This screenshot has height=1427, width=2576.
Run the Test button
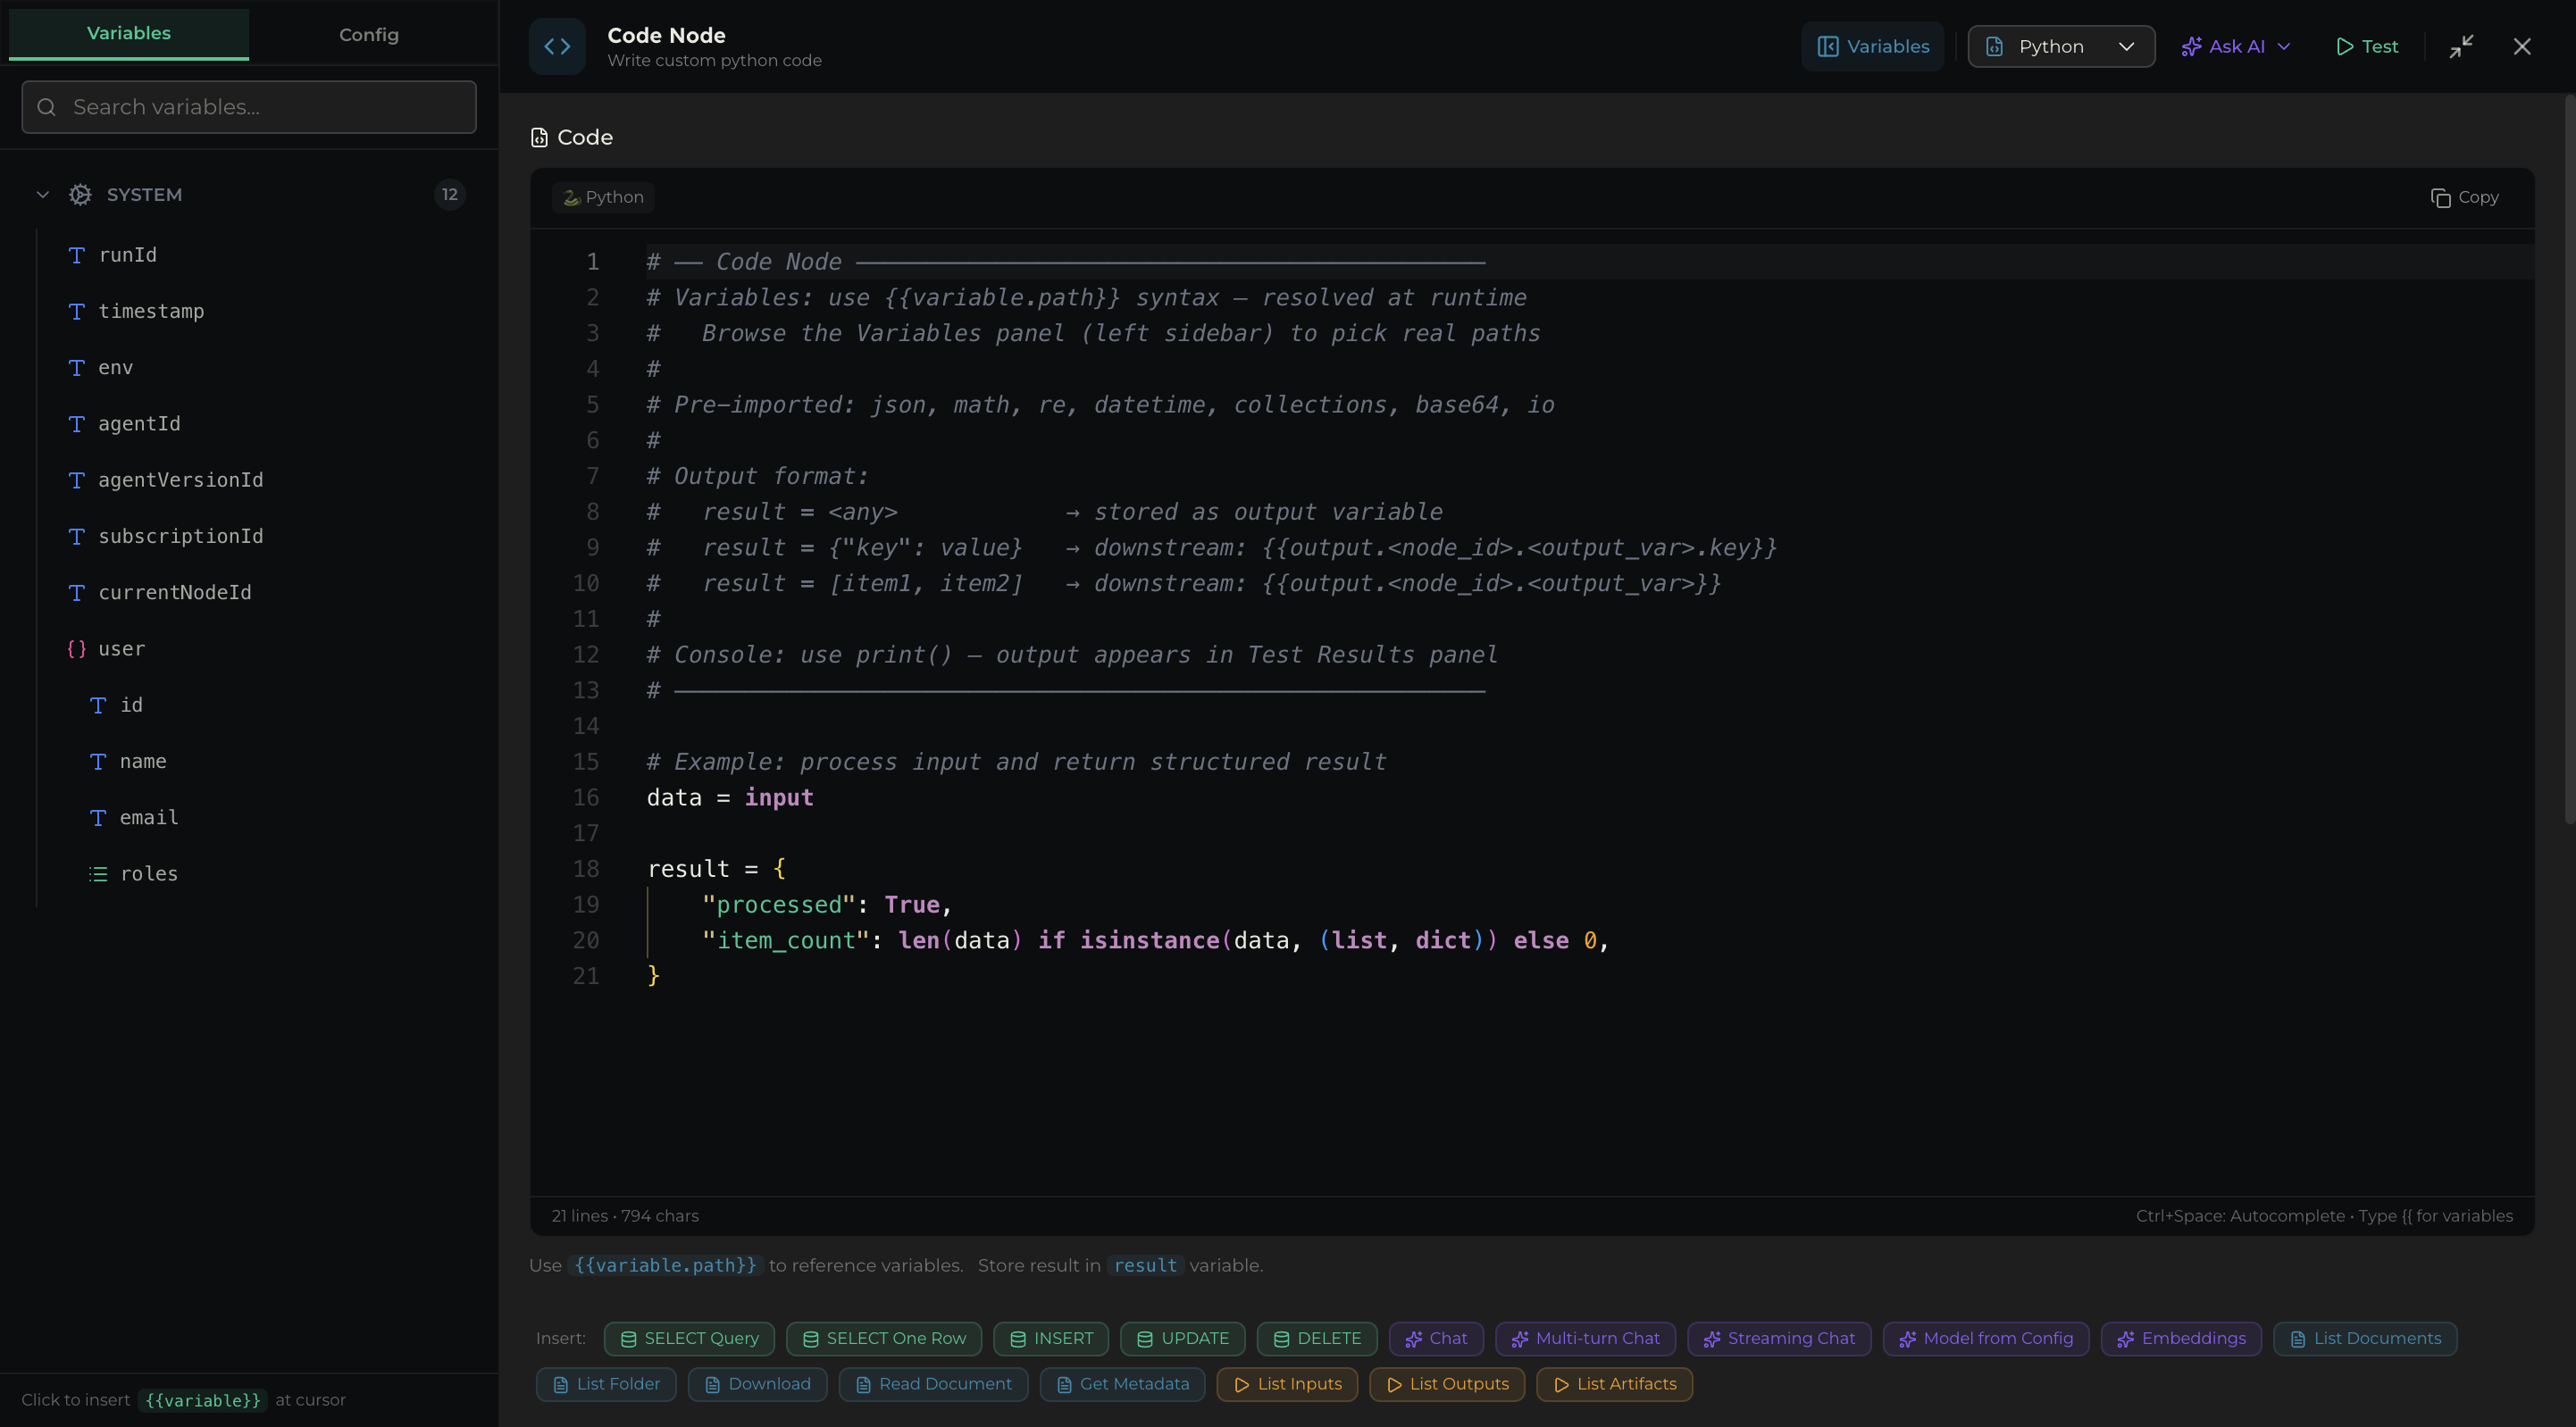click(2367, 46)
